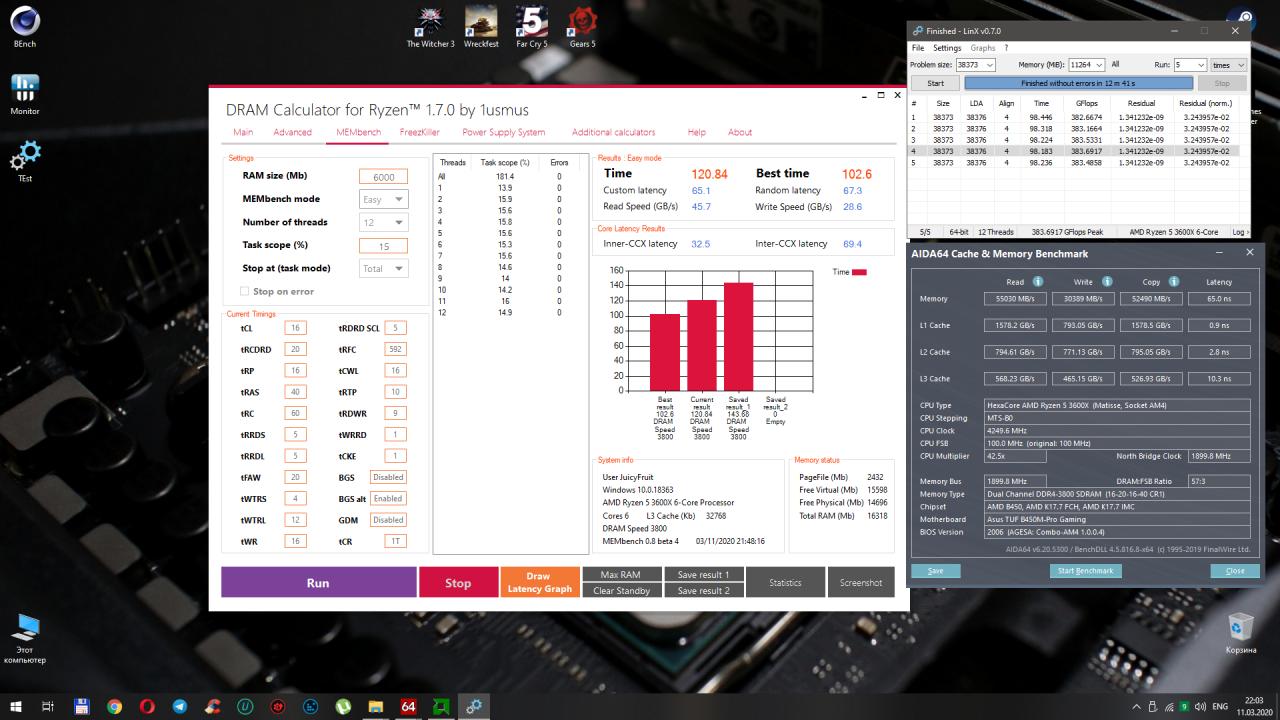Launch the Gears 5 desktop icon
The width and height of the screenshot is (1280, 720).
(x=582, y=26)
